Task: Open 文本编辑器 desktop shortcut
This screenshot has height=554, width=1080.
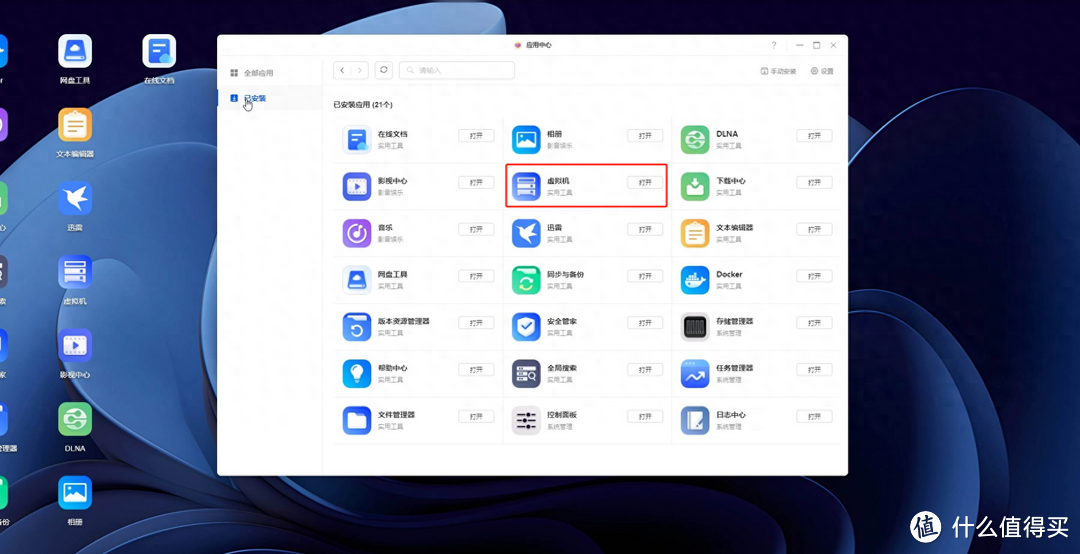Action: 75,132
